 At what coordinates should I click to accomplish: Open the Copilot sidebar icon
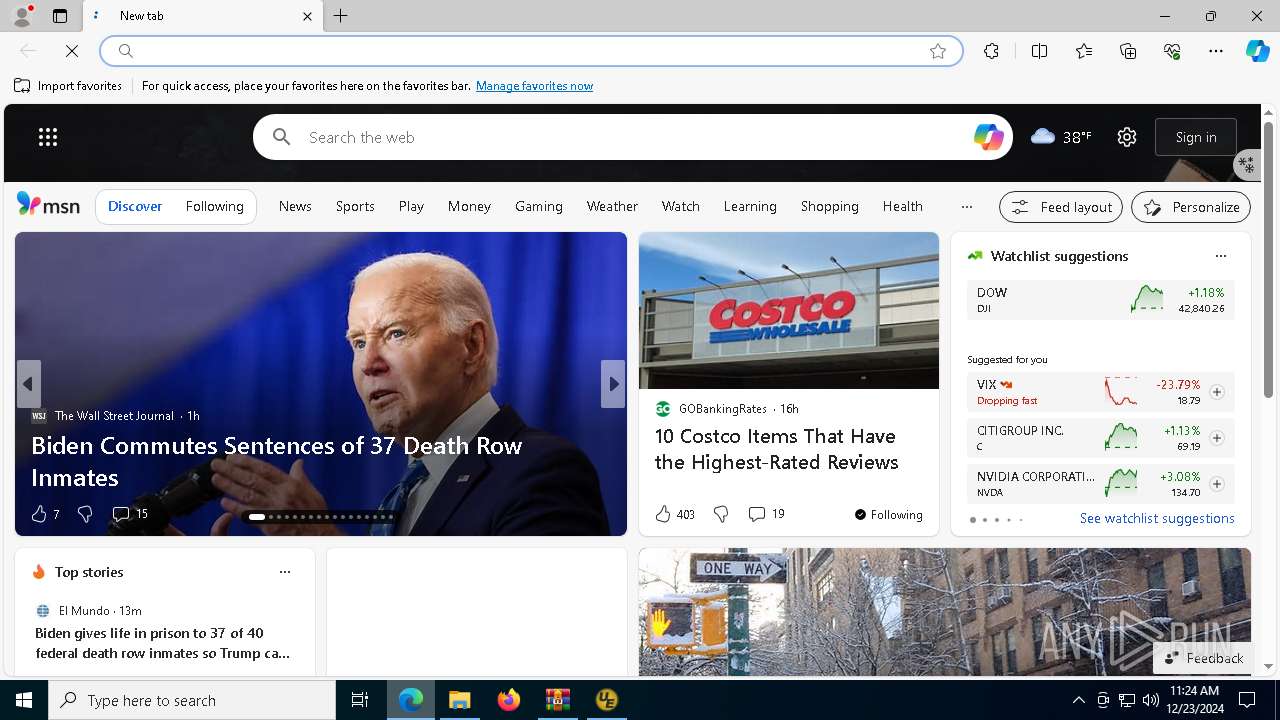click(x=1257, y=51)
